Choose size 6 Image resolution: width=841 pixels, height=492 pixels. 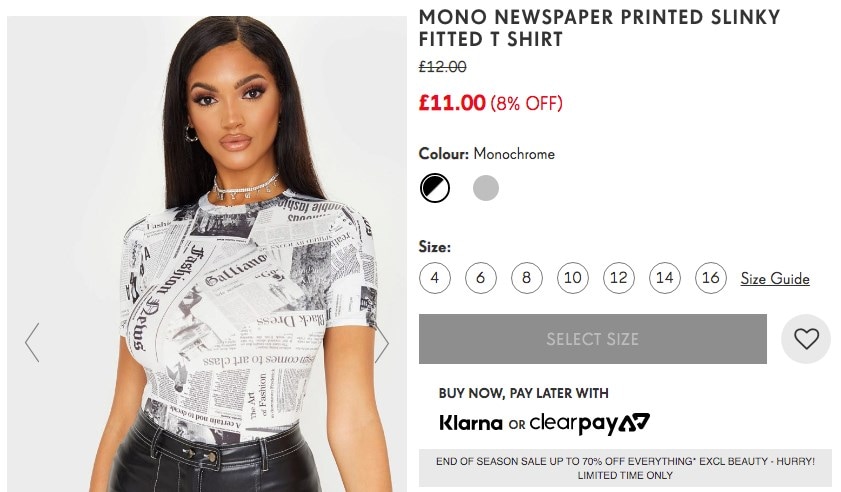point(481,277)
